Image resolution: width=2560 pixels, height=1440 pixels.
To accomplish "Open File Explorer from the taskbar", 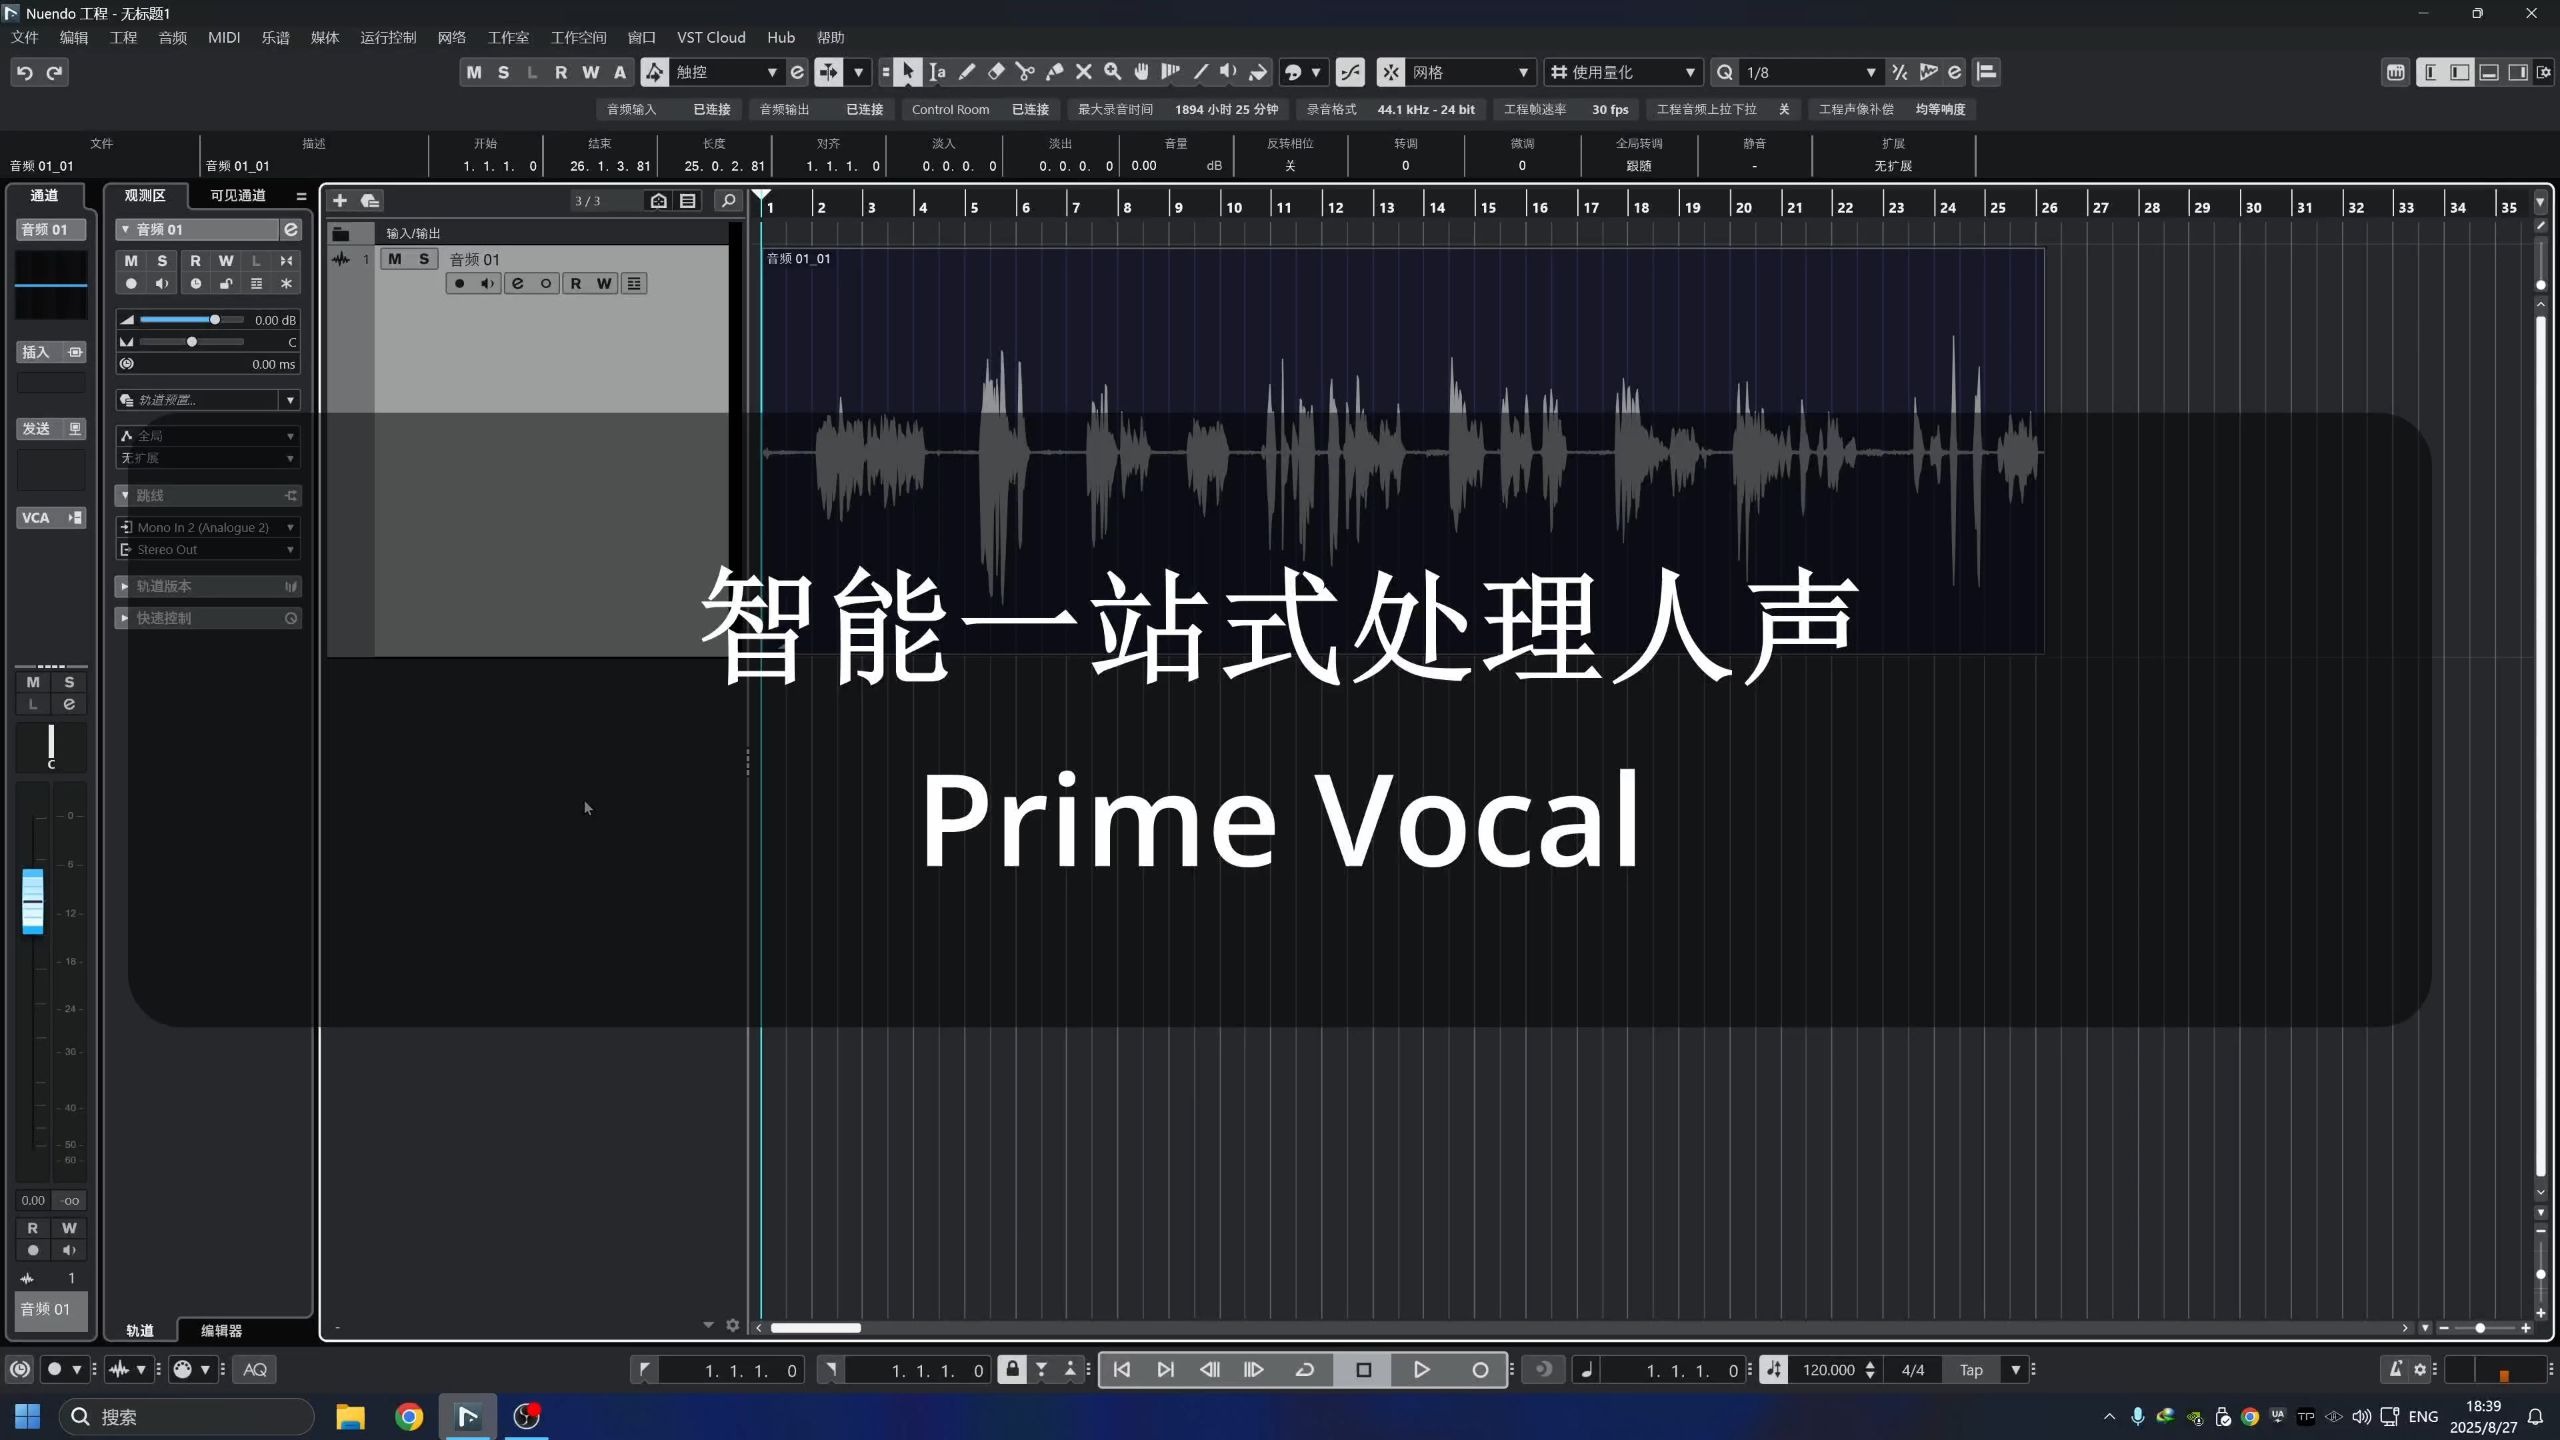I will 350,1417.
